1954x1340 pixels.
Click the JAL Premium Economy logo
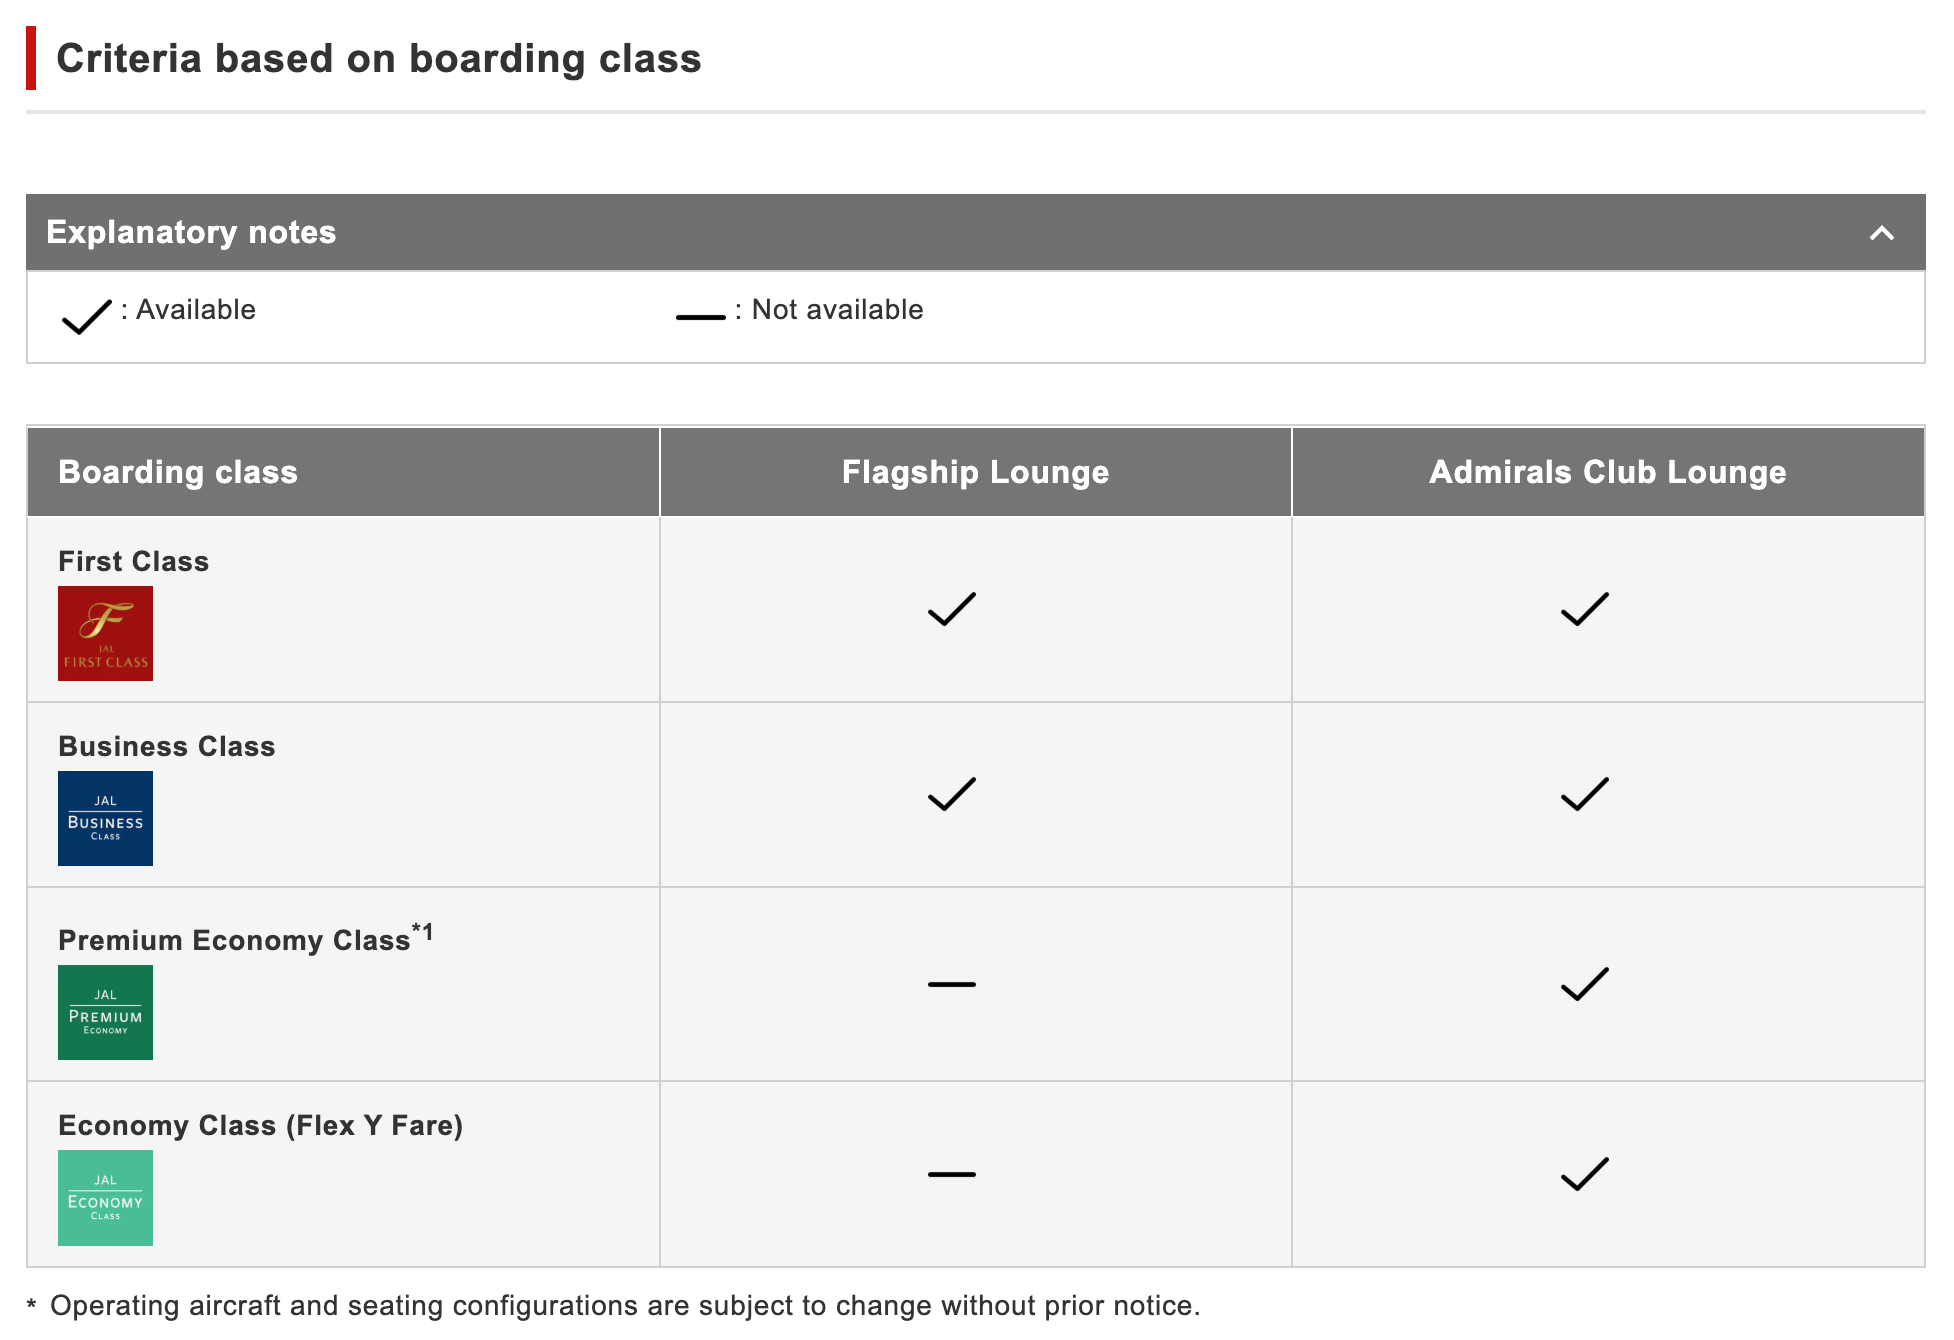[105, 1012]
